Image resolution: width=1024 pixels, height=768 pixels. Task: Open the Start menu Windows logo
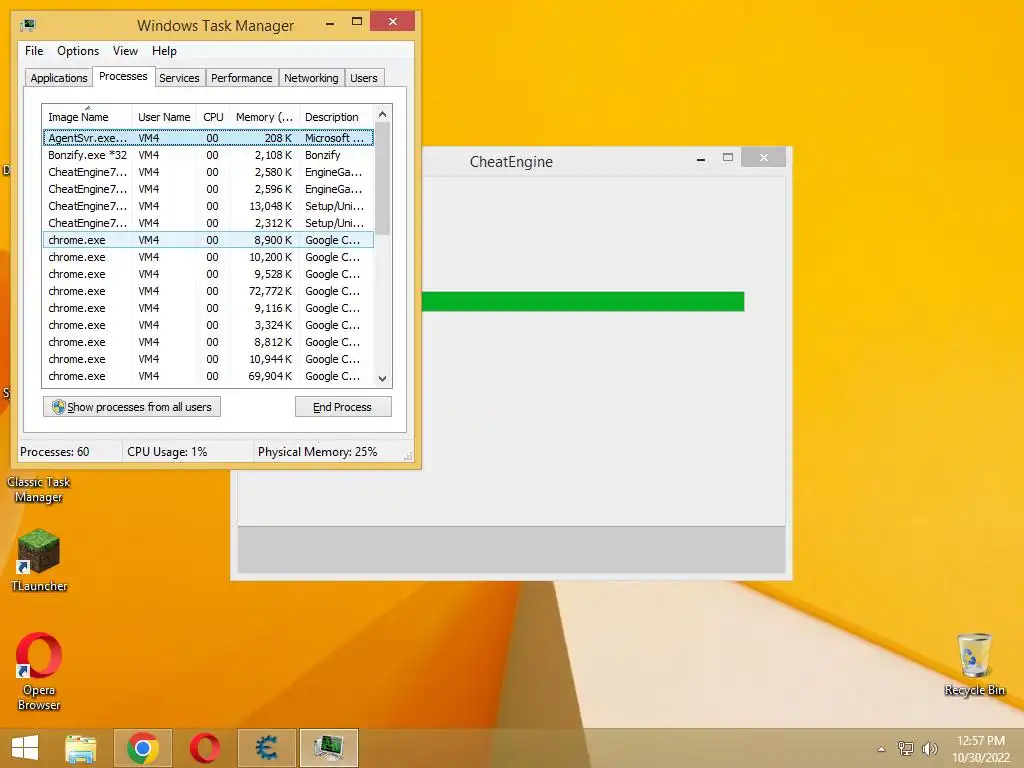click(x=25, y=748)
